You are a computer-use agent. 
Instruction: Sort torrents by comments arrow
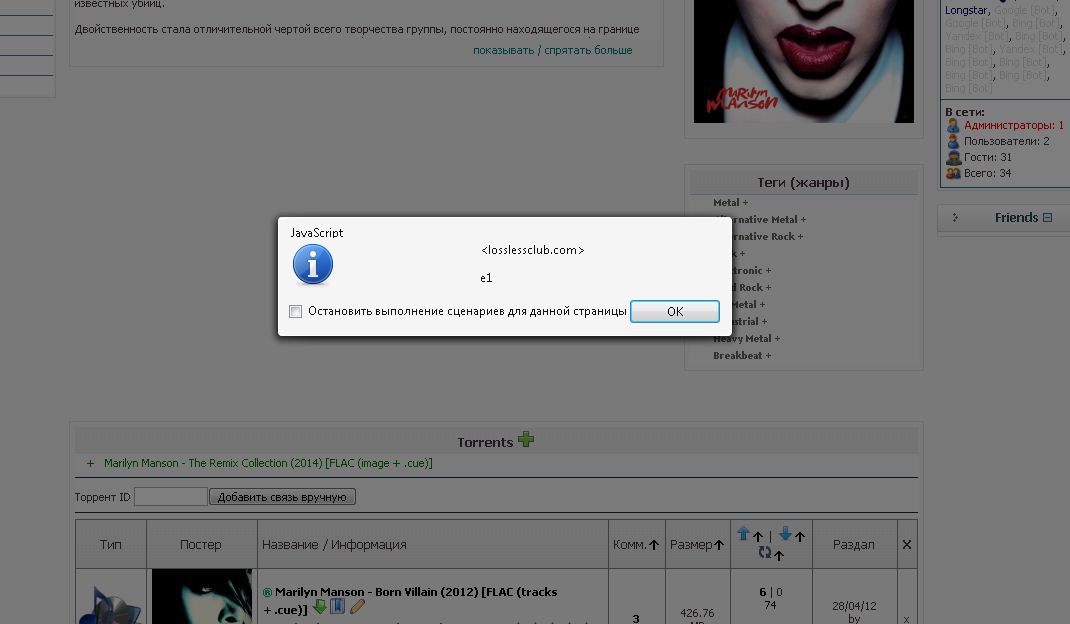click(654, 545)
